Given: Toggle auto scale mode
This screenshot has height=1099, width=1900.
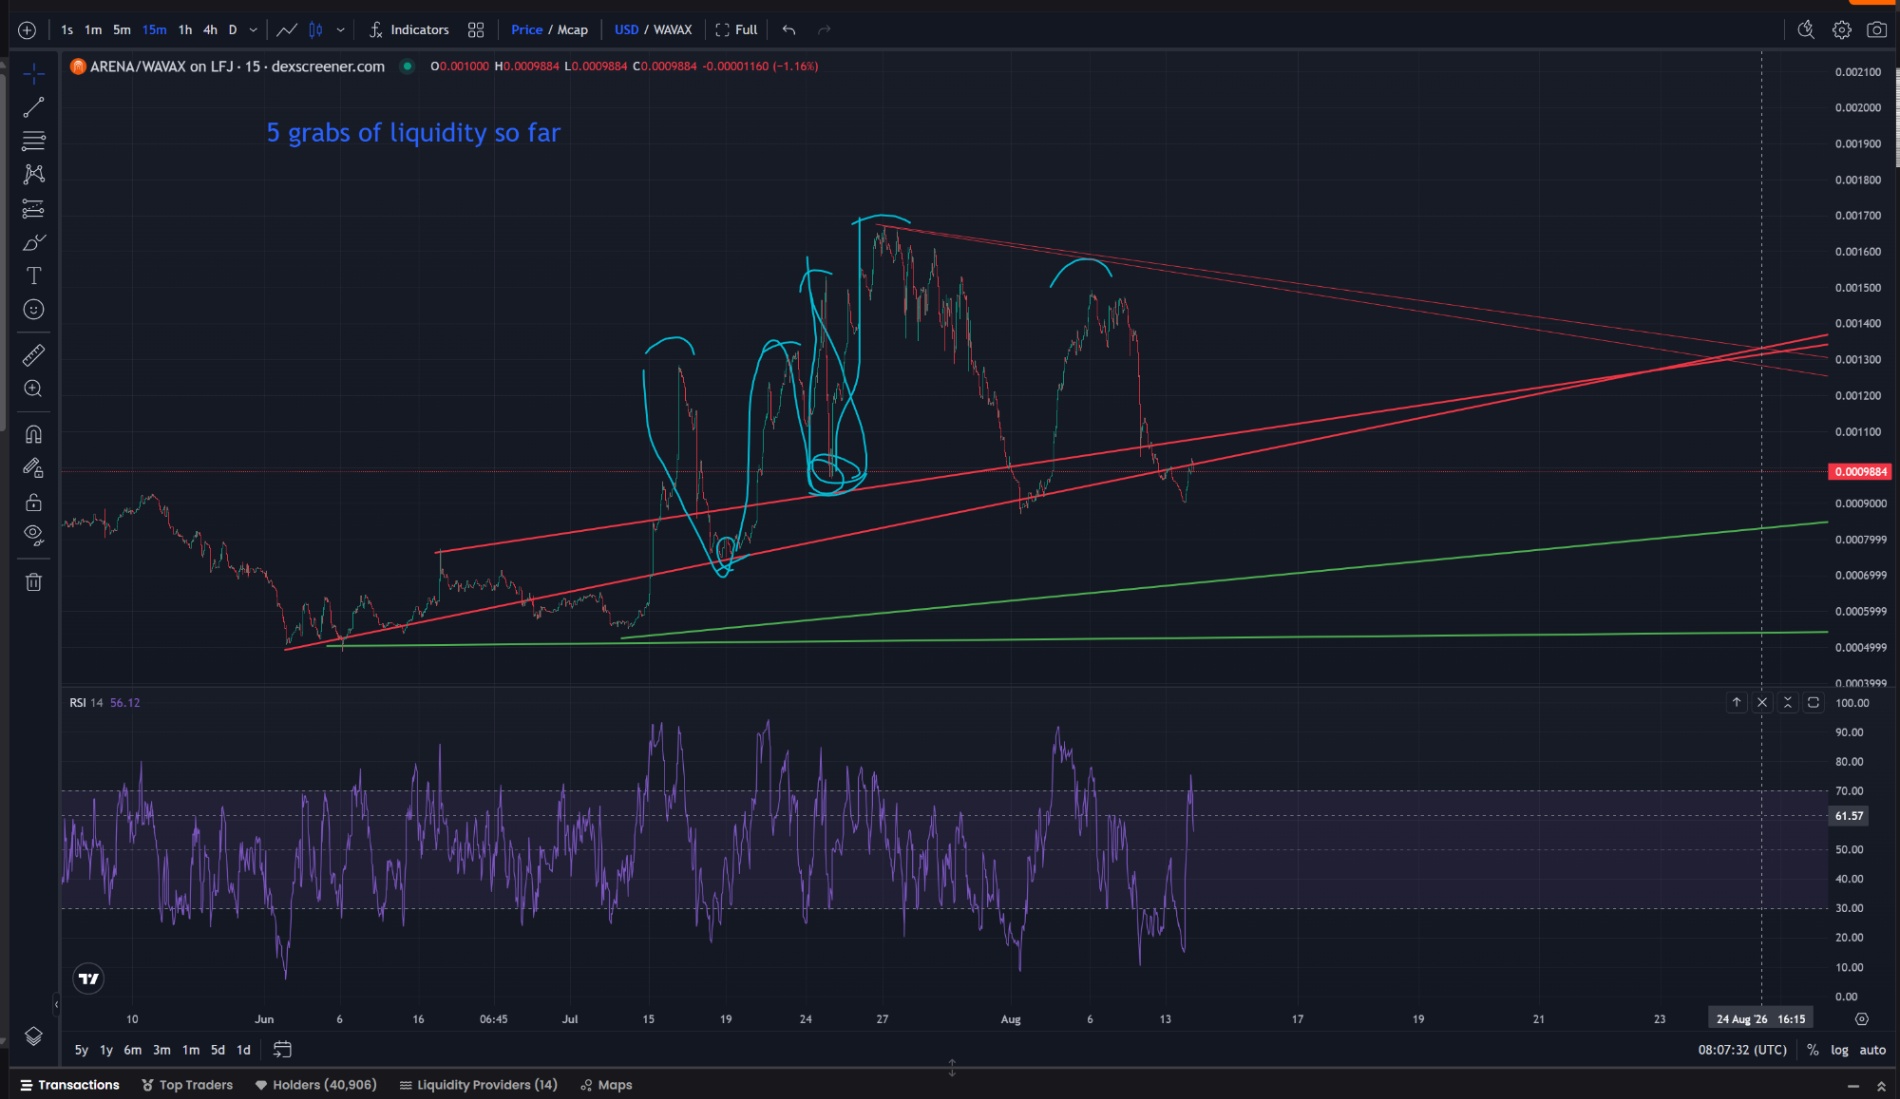Looking at the screenshot, I should [1872, 1050].
